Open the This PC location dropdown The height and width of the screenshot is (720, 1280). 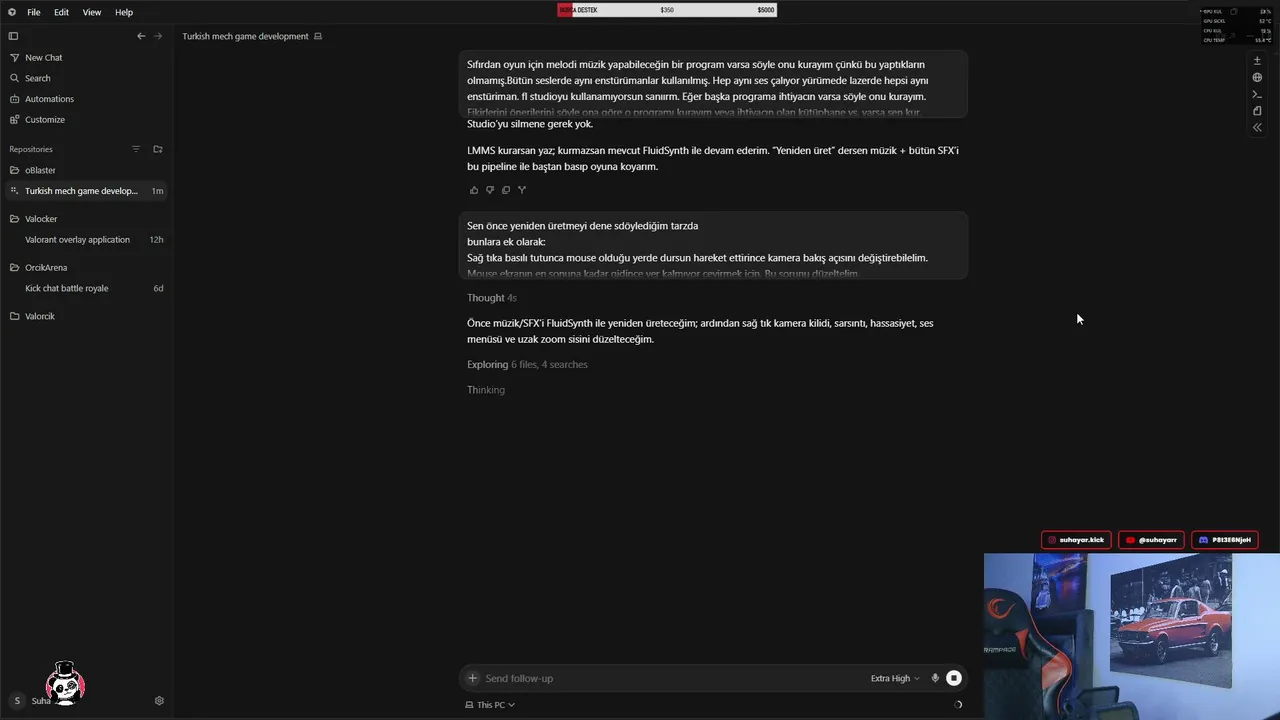point(490,705)
